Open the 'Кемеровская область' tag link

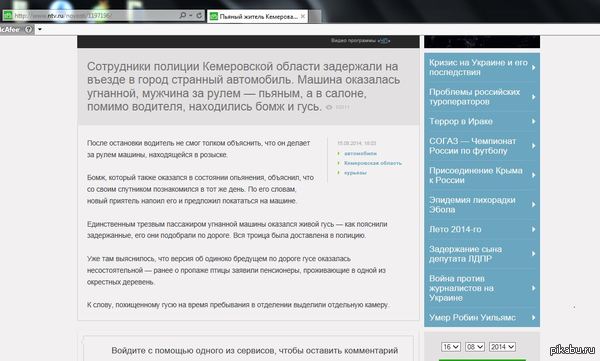pos(373,163)
